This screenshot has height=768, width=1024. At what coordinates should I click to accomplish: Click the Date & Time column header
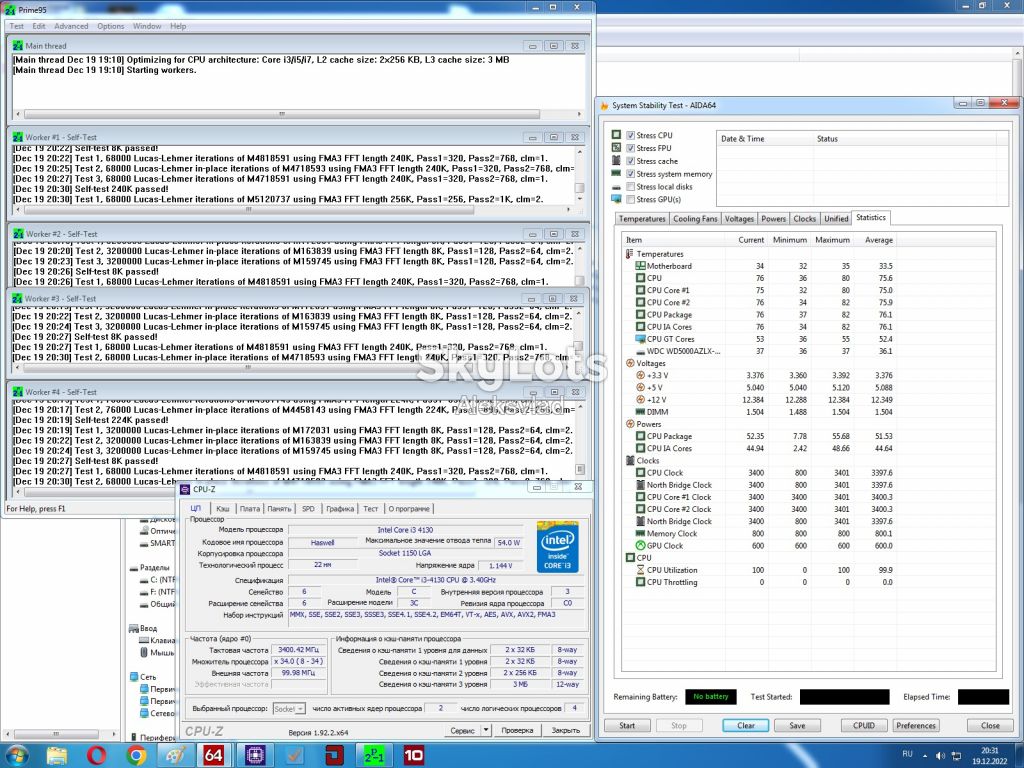(x=765, y=138)
